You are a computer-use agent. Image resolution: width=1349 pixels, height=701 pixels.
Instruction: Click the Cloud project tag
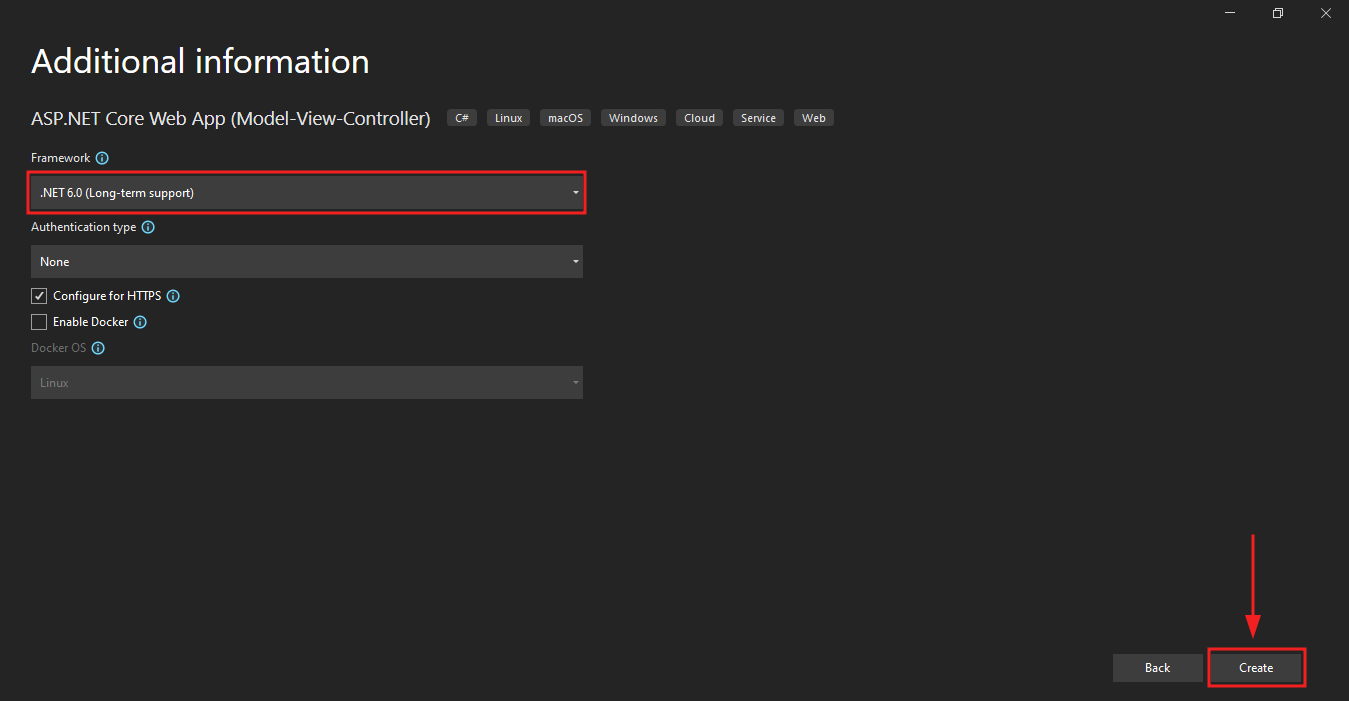pos(698,117)
